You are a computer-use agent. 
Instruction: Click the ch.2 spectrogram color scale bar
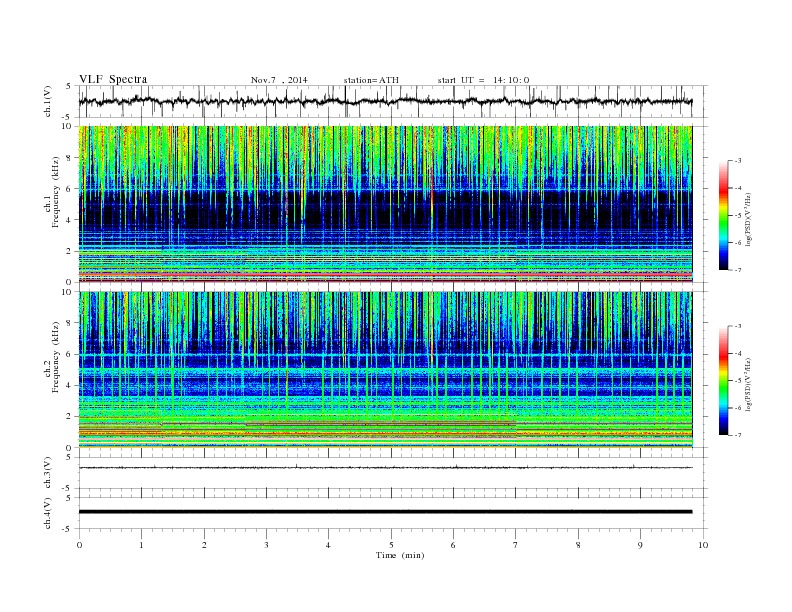point(723,380)
